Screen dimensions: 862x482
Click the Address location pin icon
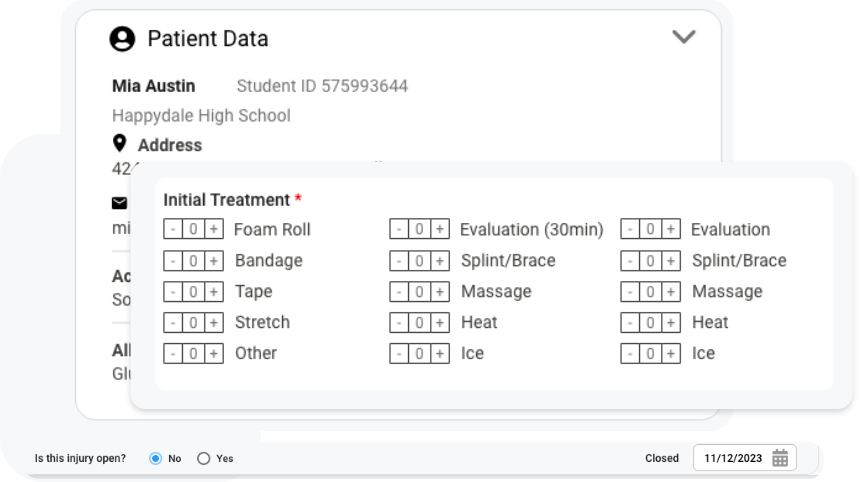coord(120,144)
